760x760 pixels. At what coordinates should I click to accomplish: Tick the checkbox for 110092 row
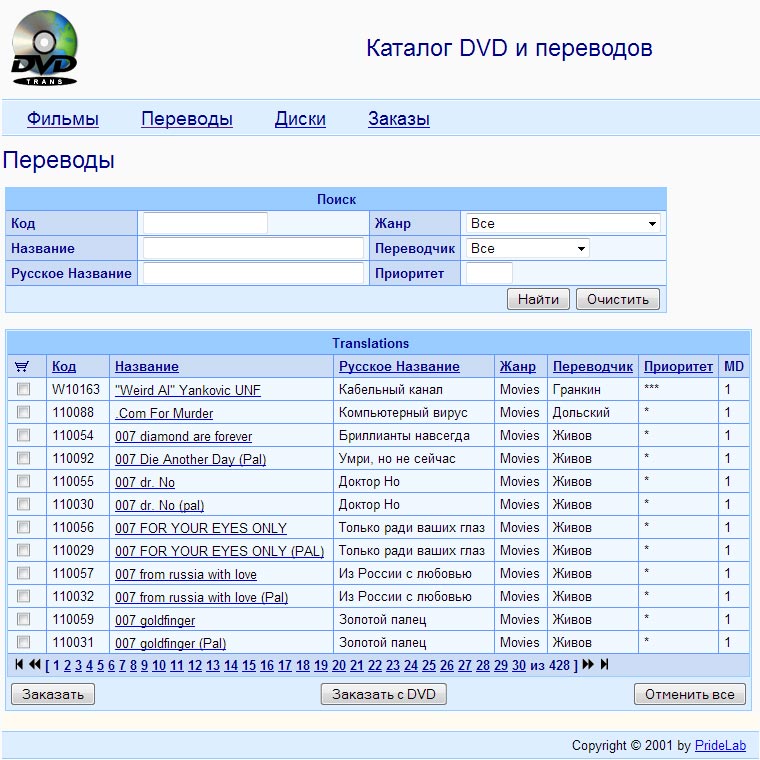click(23, 458)
